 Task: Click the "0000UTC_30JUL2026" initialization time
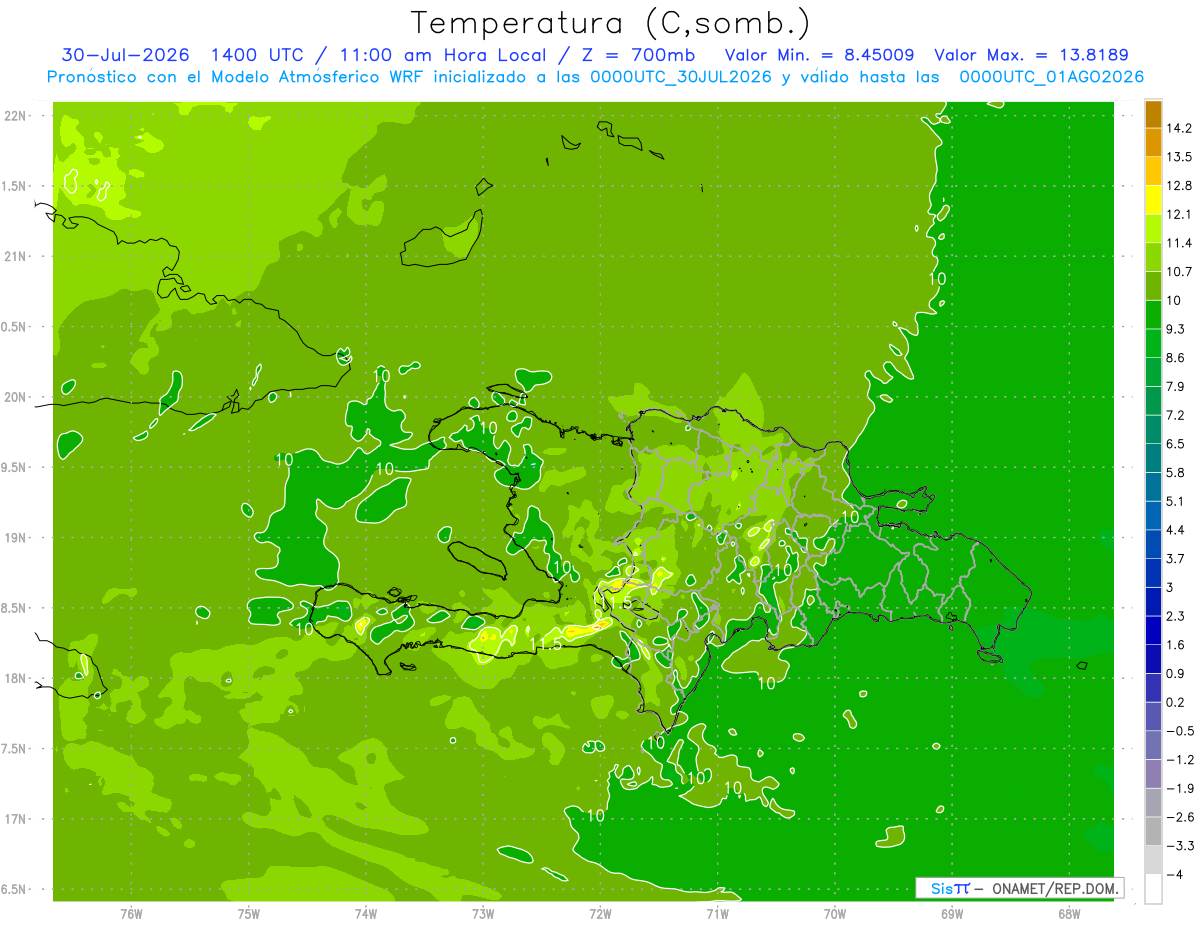(x=681, y=77)
